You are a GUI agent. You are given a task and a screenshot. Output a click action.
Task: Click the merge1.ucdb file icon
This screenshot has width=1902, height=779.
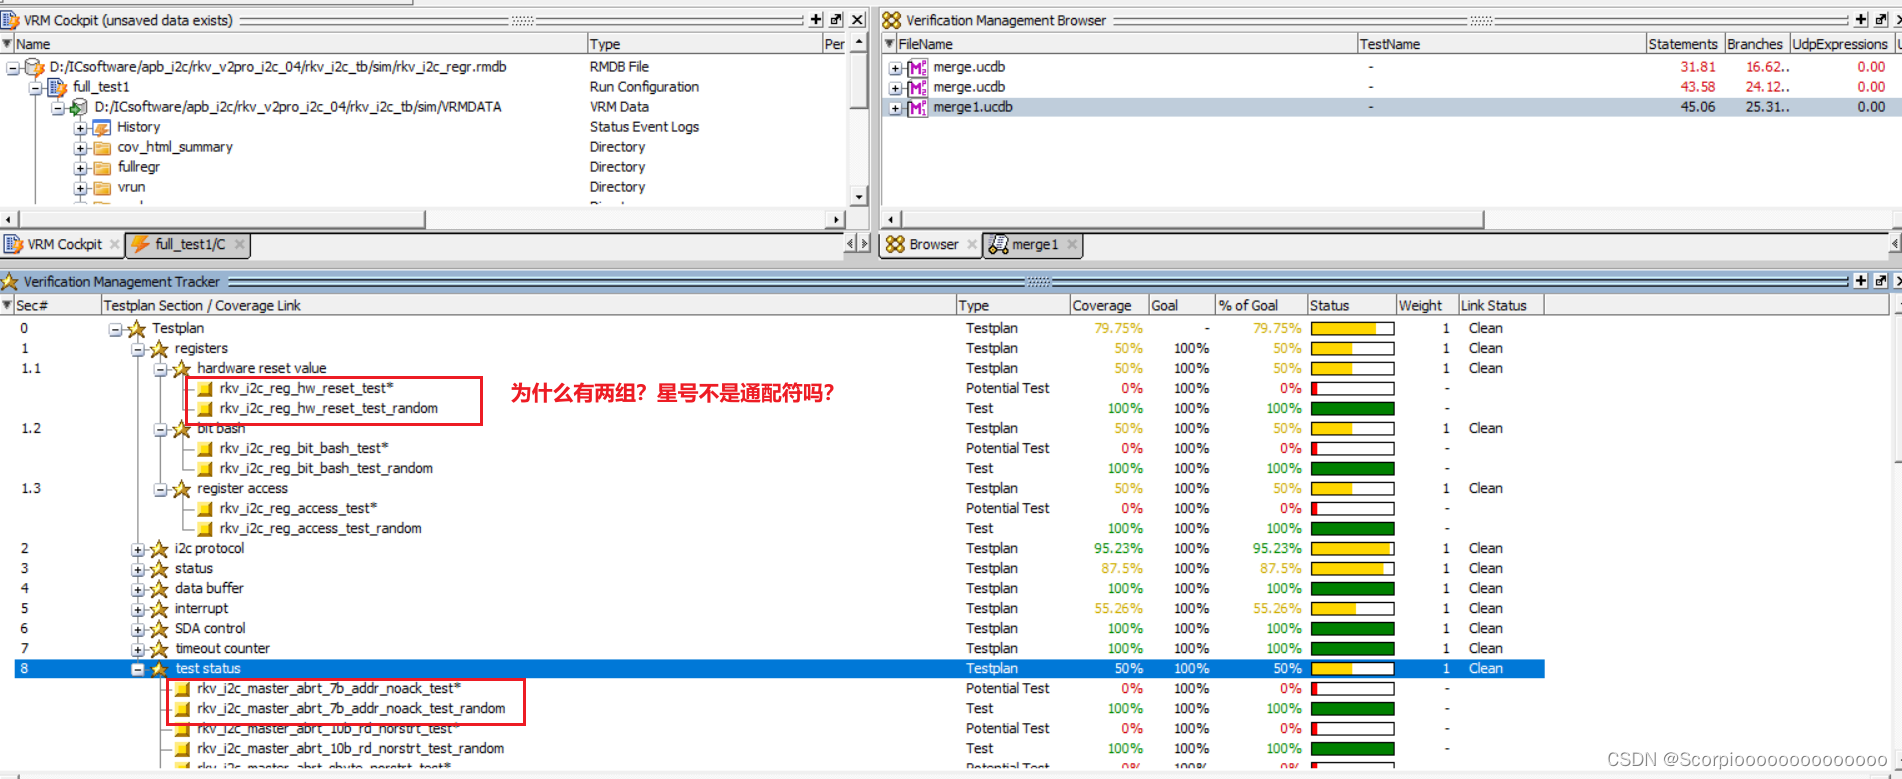click(x=917, y=107)
